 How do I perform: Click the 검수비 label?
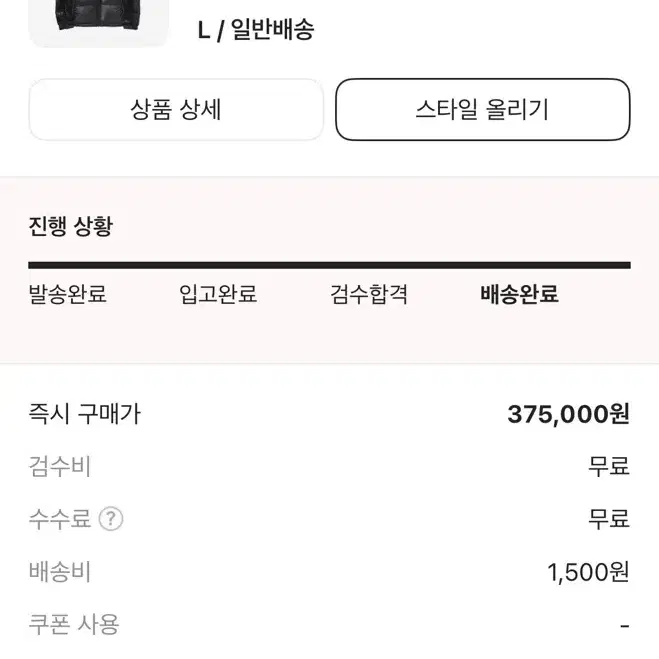coord(60,467)
